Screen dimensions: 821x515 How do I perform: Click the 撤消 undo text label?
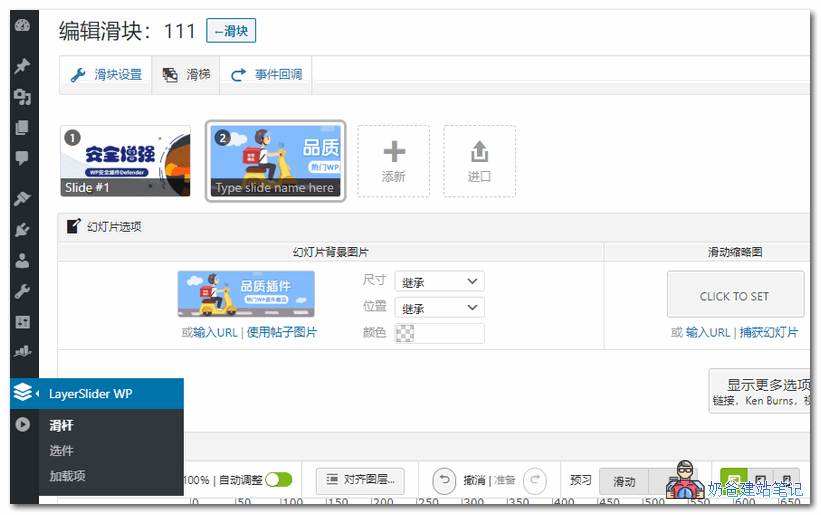[x=474, y=480]
